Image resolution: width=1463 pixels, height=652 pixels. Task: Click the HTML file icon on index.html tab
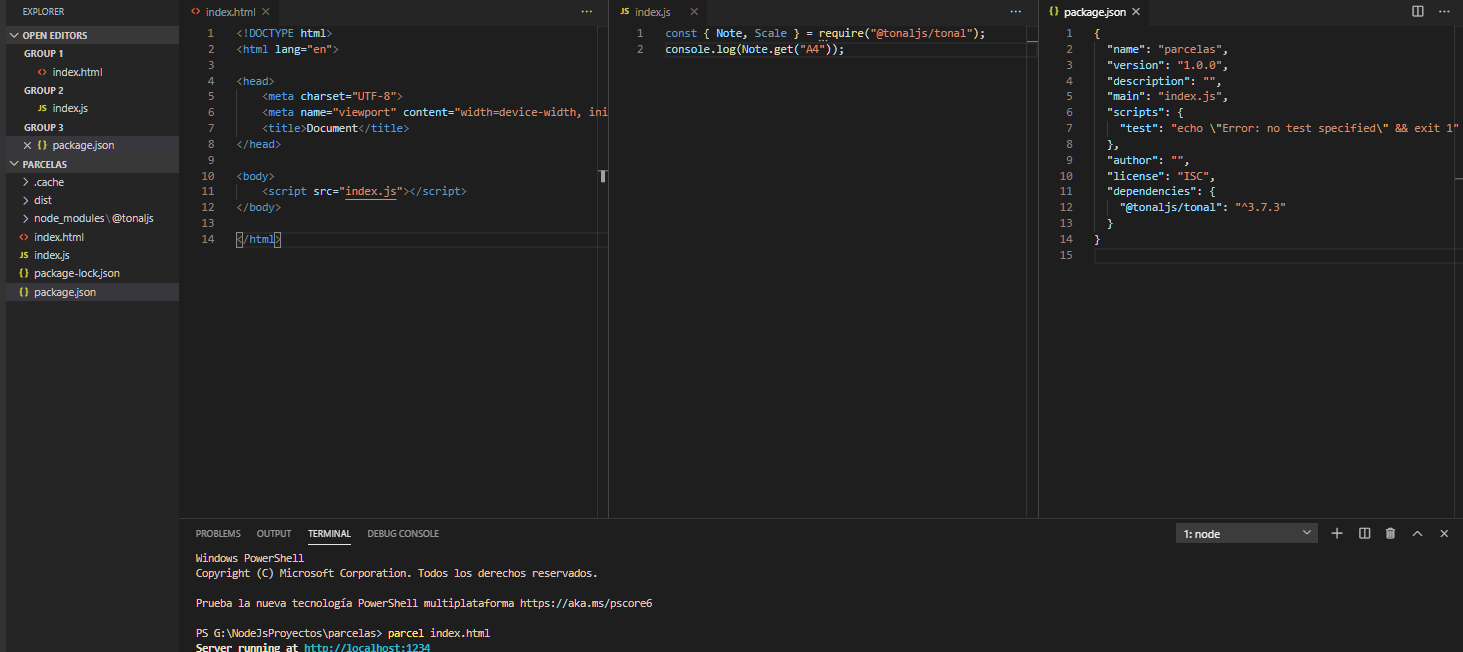point(195,12)
